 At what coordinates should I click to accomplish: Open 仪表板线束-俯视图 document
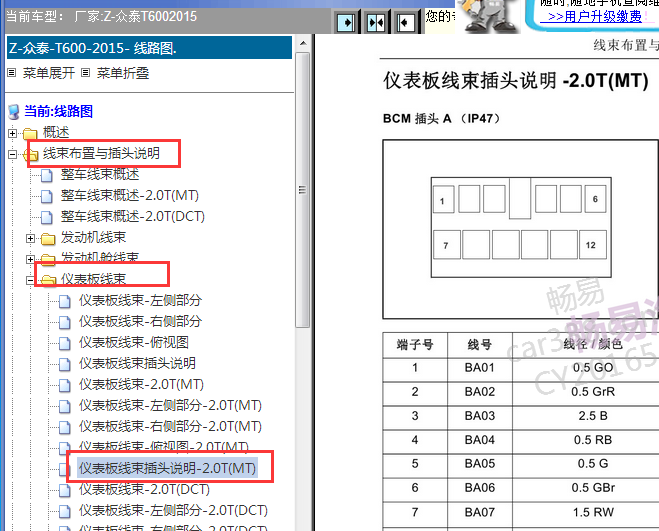[134, 342]
